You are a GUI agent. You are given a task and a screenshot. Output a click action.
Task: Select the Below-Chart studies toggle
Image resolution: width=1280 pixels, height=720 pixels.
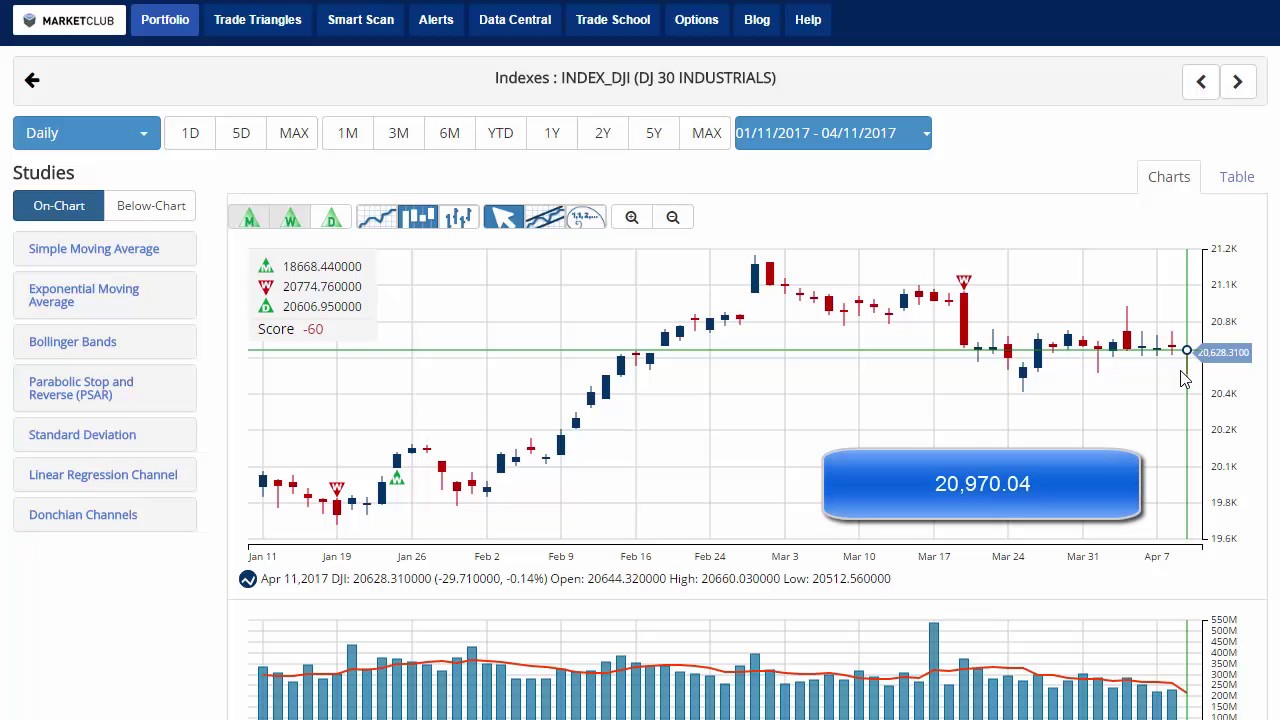coord(151,206)
